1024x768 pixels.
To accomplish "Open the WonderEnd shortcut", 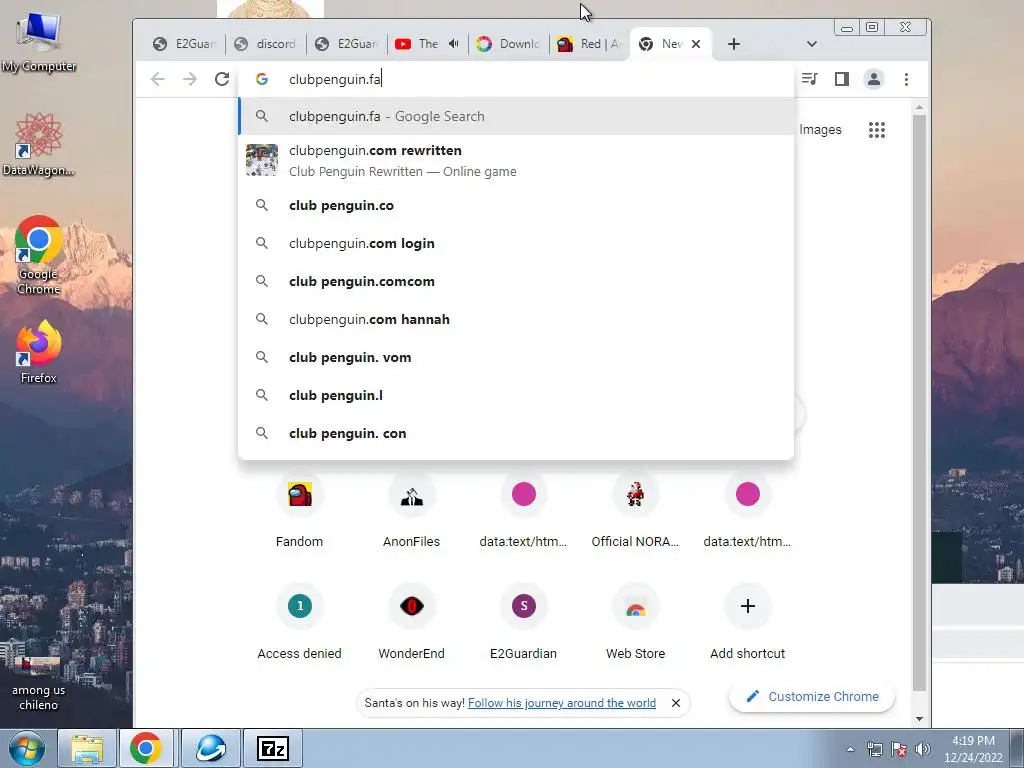I will click(x=411, y=620).
